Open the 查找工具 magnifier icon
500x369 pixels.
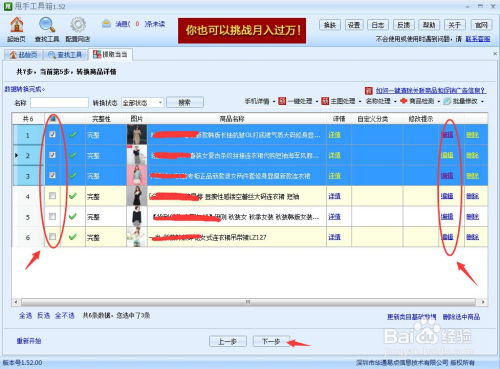pyautogui.click(x=47, y=29)
